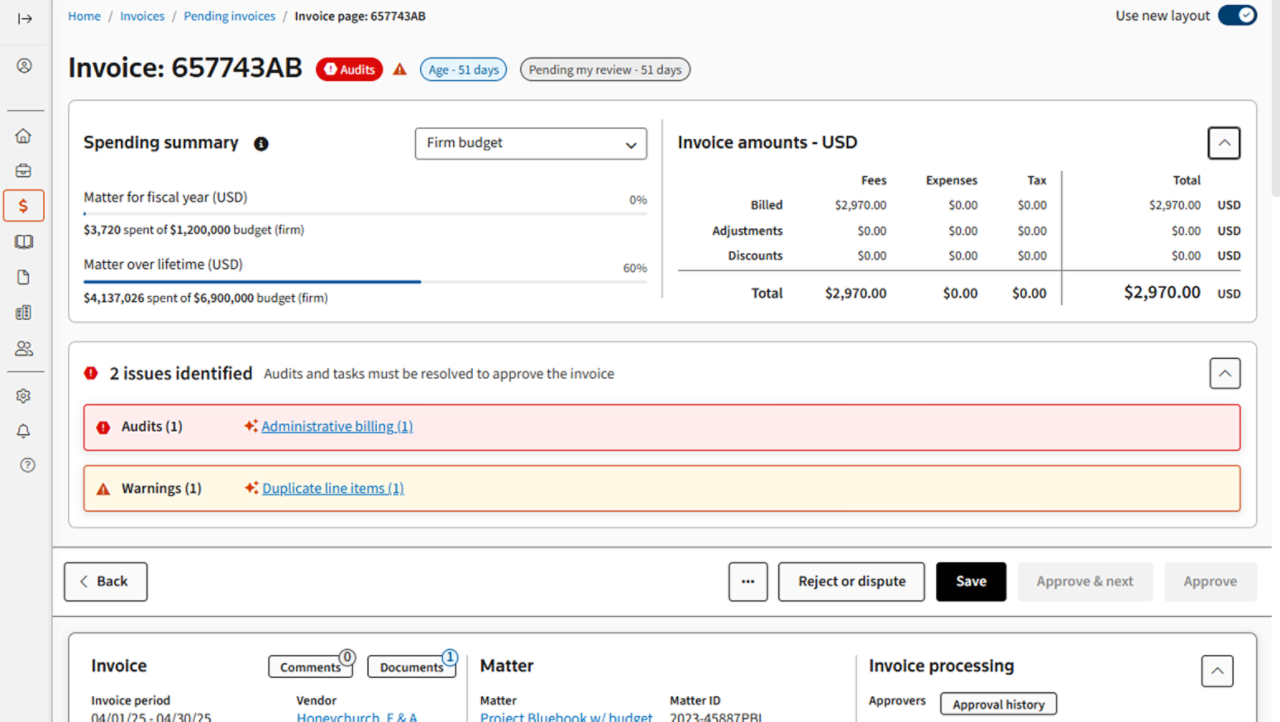Click the Reject or dispute button
This screenshot has width=1280, height=722.
tap(851, 581)
